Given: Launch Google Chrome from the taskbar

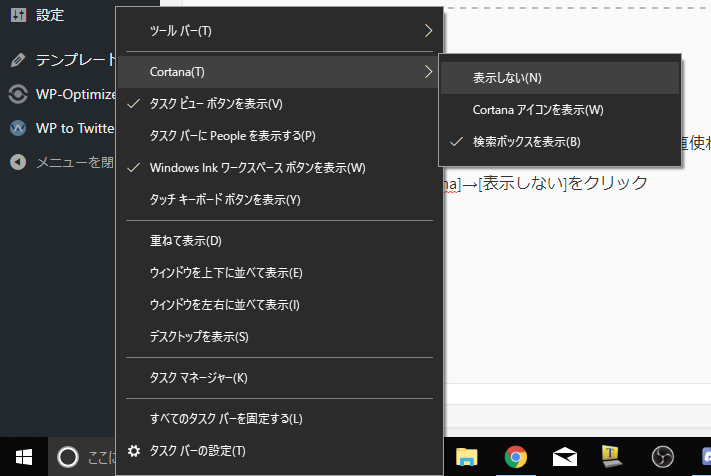Looking at the screenshot, I should tap(516, 457).
